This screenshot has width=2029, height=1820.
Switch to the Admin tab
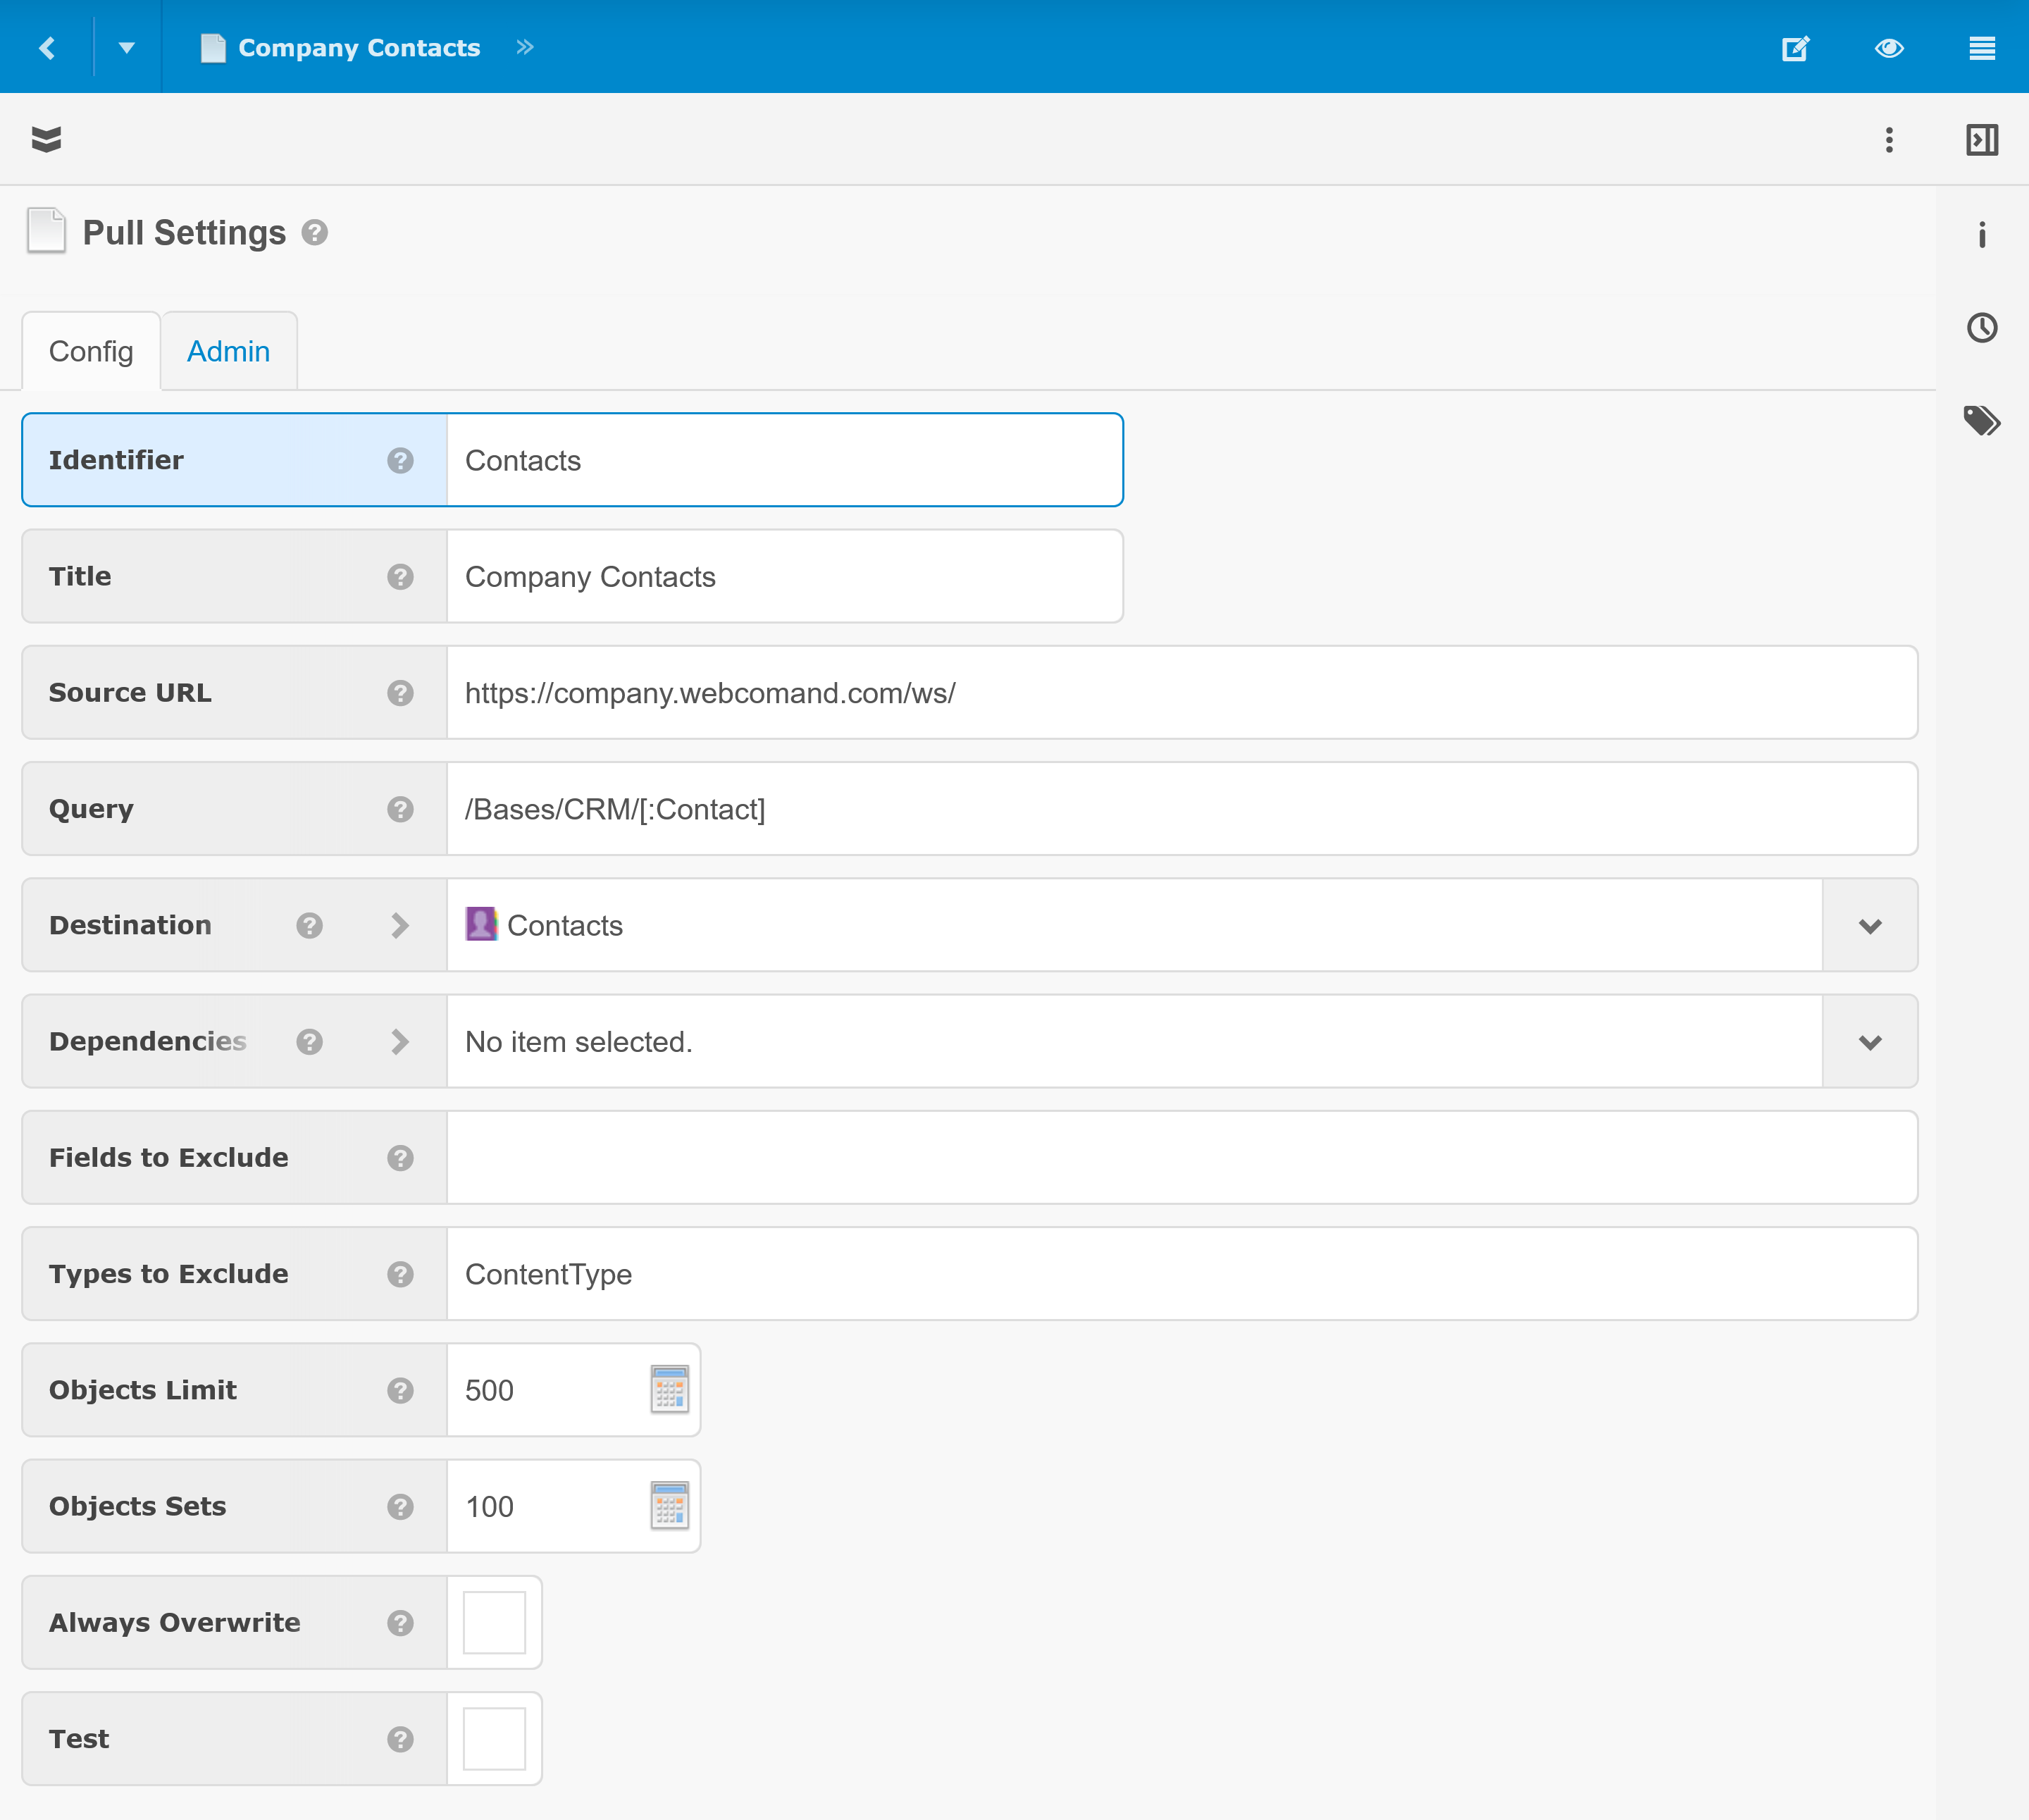coord(228,351)
